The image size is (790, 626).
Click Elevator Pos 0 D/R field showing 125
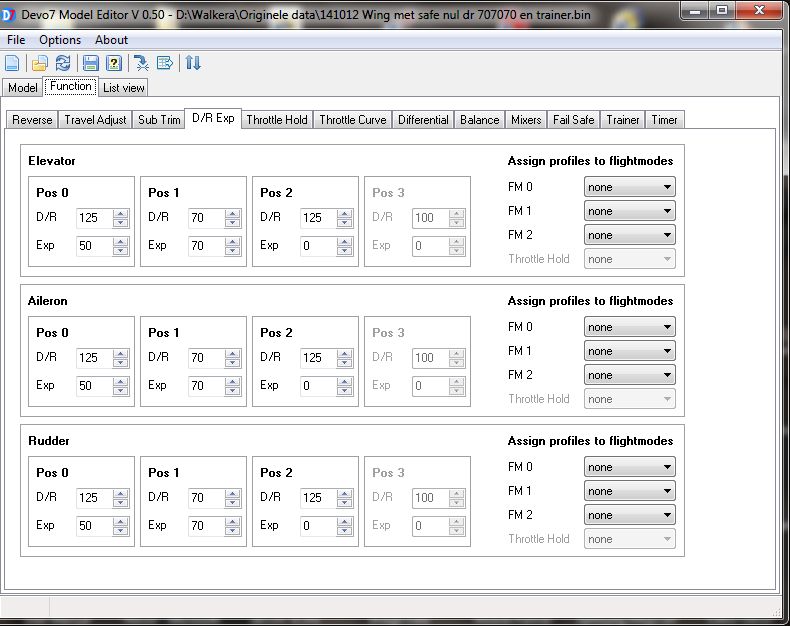95,218
